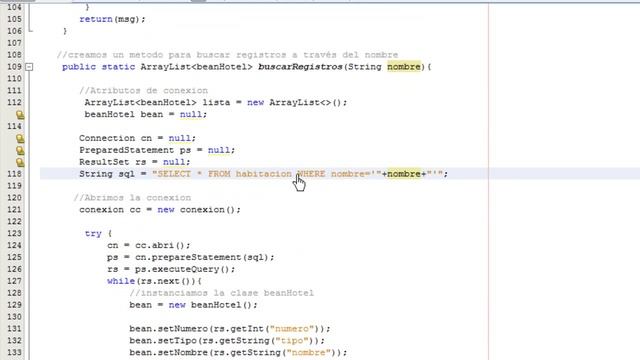Click highlighted 'nombre' variable in the sql string line
The width and height of the screenshot is (640, 360).
[x=404, y=174]
